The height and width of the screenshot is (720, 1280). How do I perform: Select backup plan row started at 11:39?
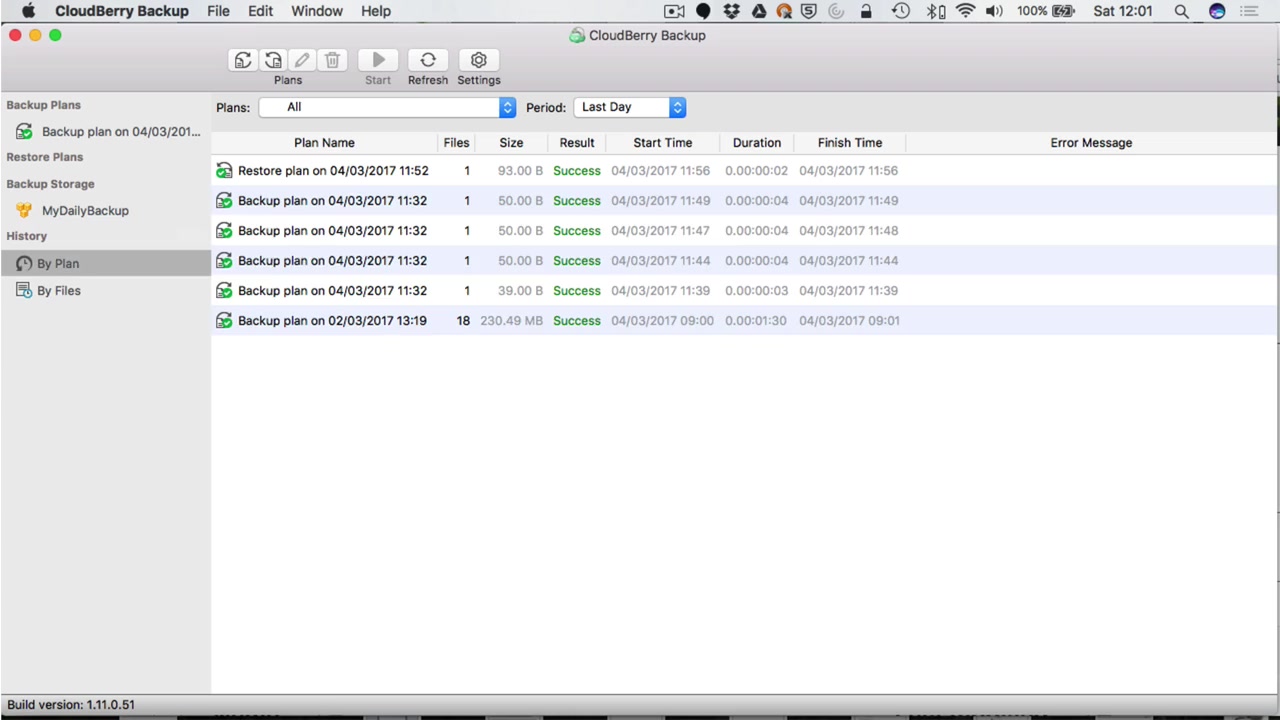[x=744, y=291]
